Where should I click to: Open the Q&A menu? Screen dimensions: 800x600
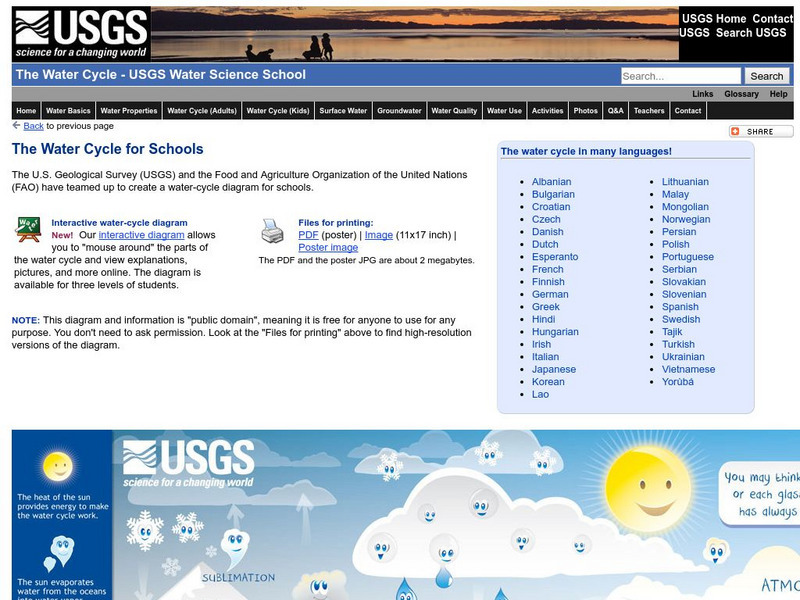coord(615,111)
